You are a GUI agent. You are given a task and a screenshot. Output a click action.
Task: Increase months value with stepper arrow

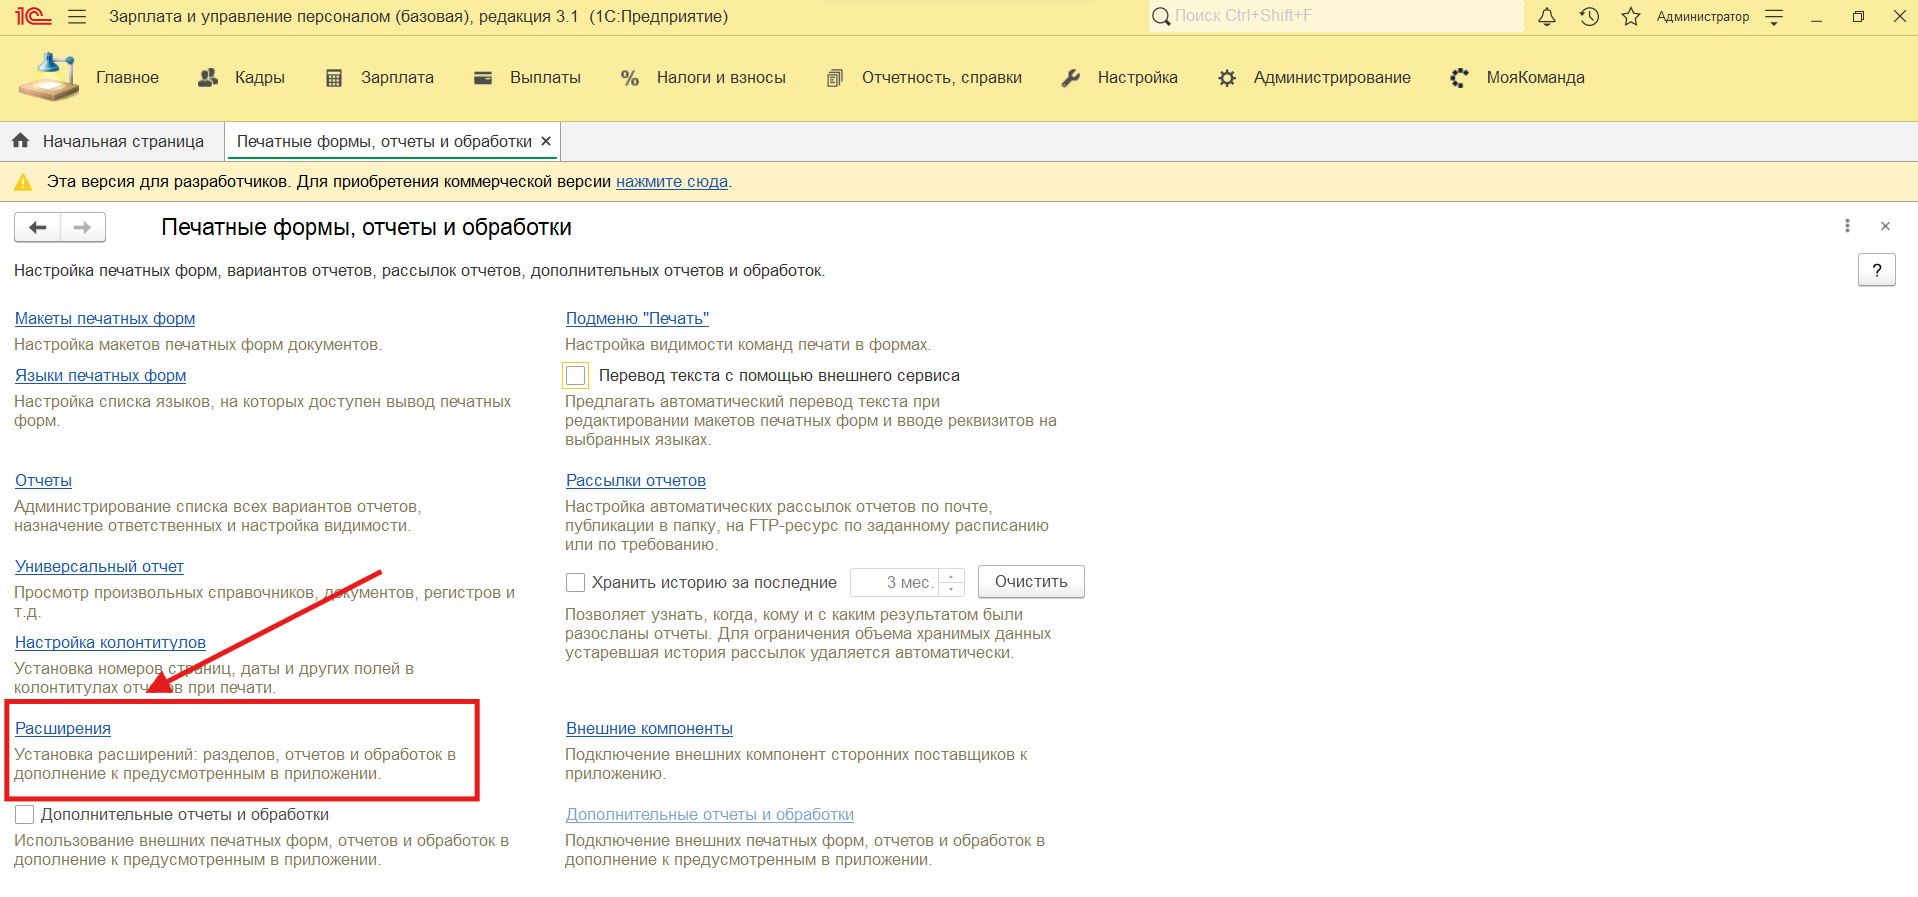pos(952,576)
